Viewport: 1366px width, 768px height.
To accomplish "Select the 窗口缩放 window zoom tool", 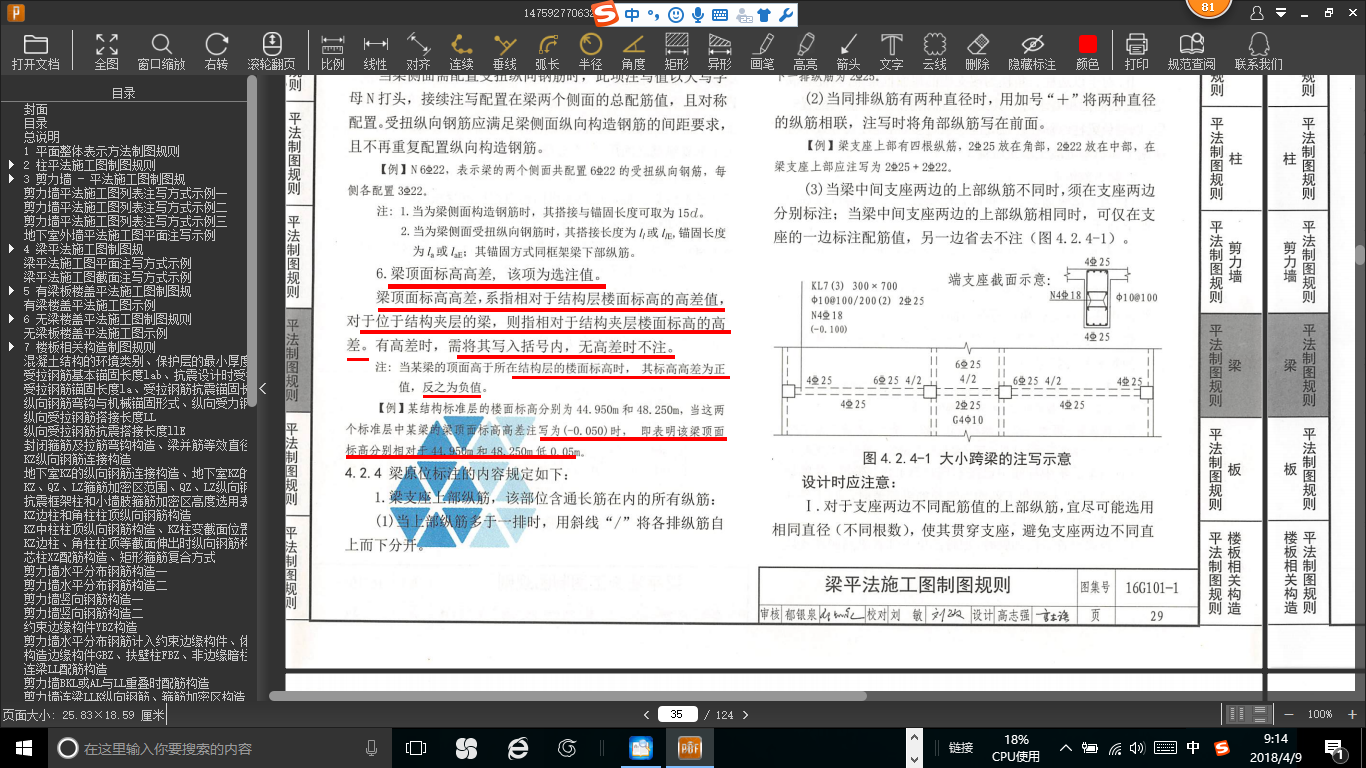I will point(161,51).
